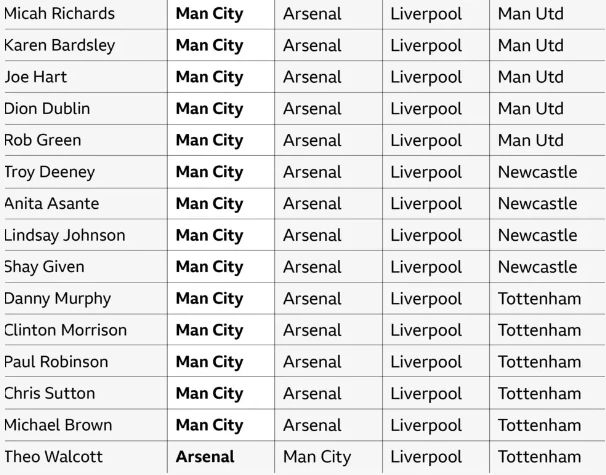Select the Anita Asante name cell
The height and width of the screenshot is (475, 606).
point(51,203)
